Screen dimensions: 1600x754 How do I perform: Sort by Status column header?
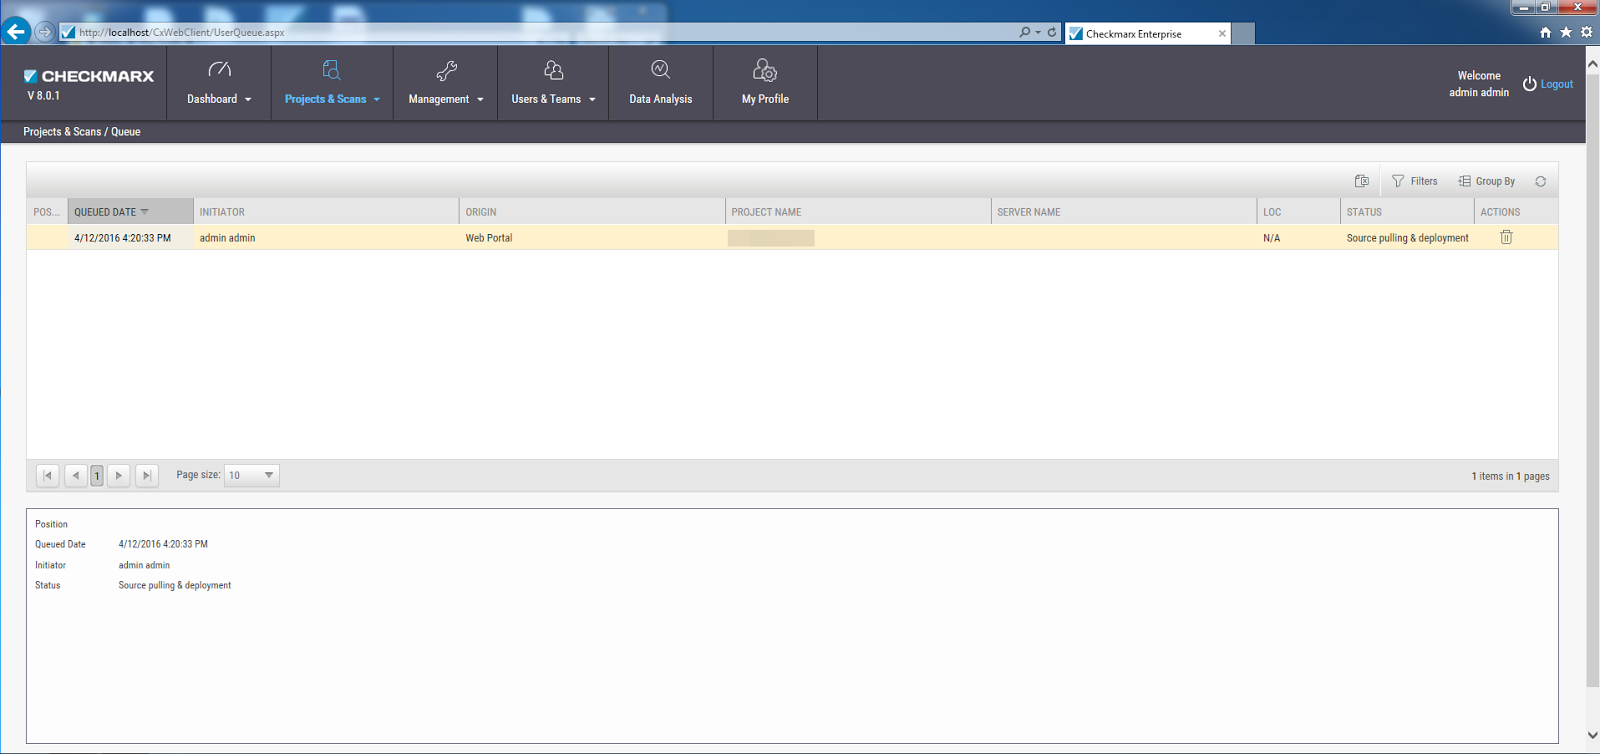point(1407,211)
